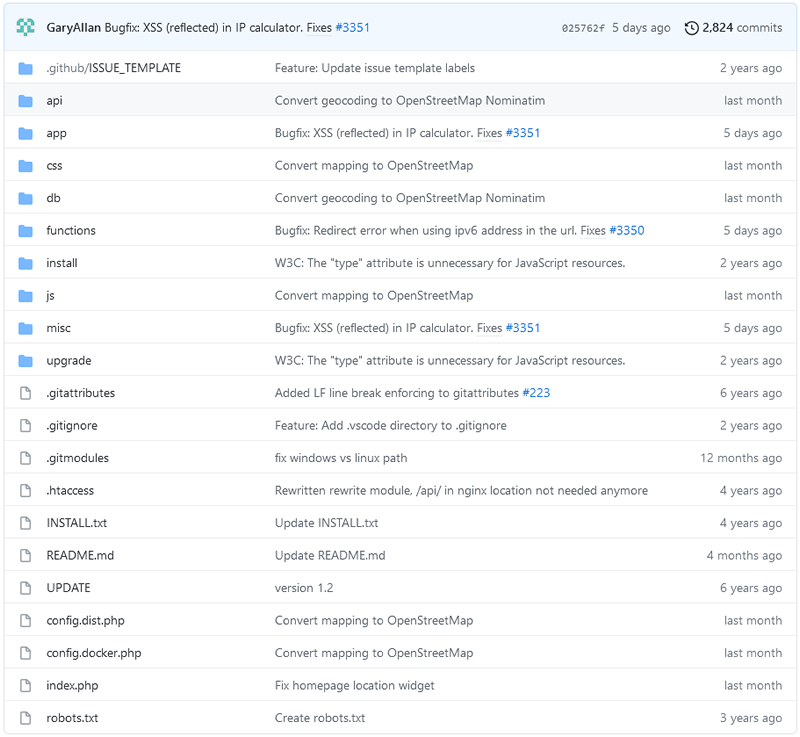View the 2,824 commits history

click(742, 28)
